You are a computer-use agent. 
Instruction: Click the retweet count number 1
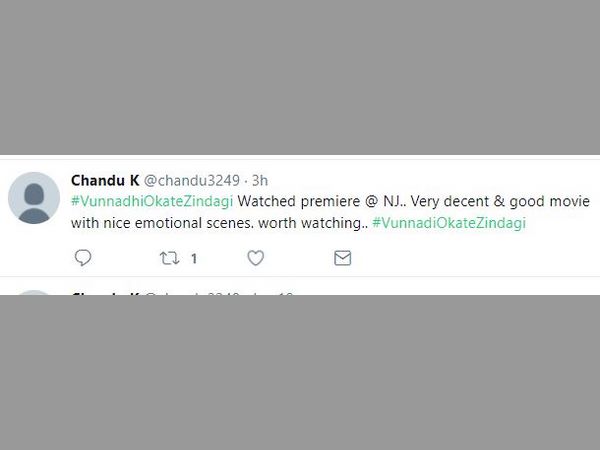click(193, 258)
